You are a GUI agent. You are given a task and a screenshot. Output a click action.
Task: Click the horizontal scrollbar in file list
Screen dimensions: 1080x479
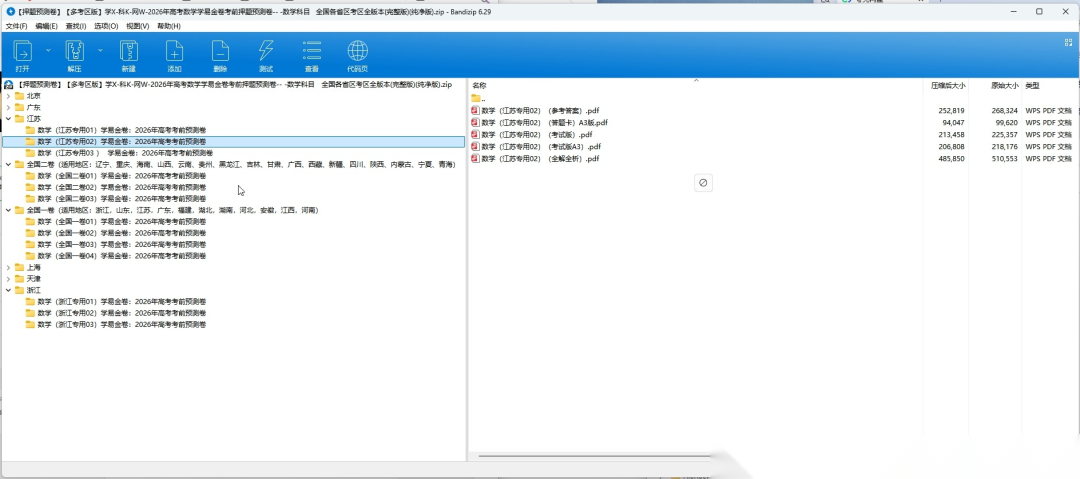click(594, 456)
